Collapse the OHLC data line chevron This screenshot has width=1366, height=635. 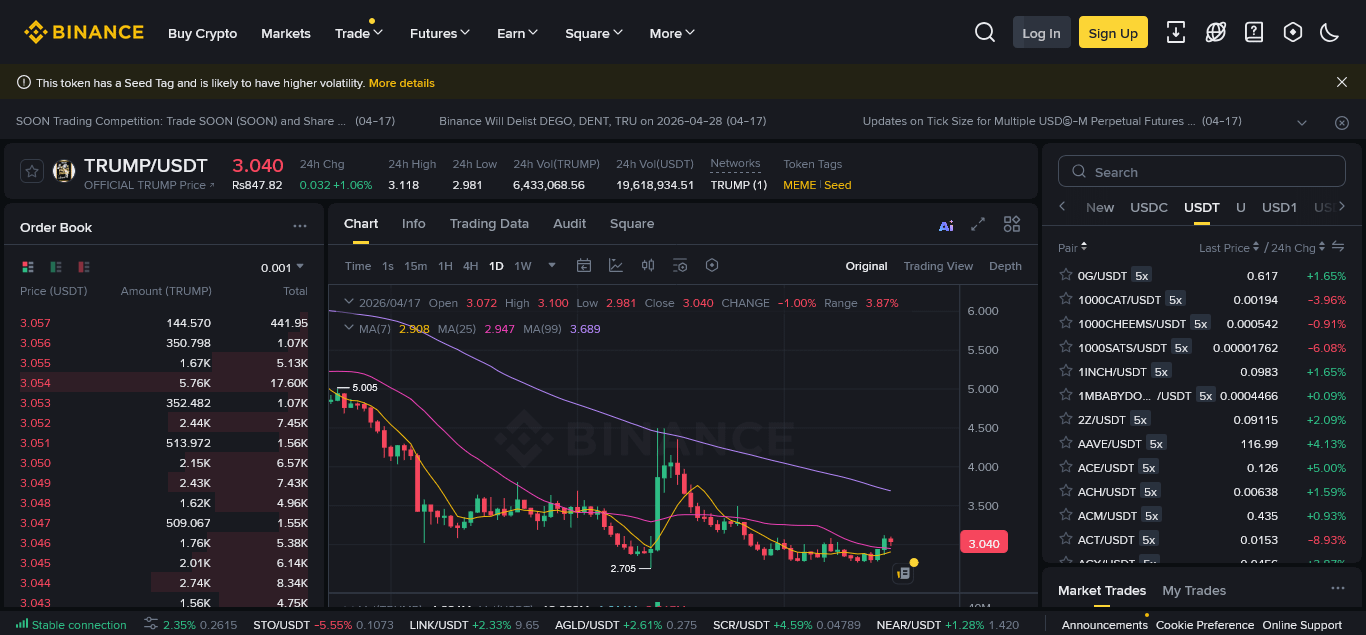[349, 302]
